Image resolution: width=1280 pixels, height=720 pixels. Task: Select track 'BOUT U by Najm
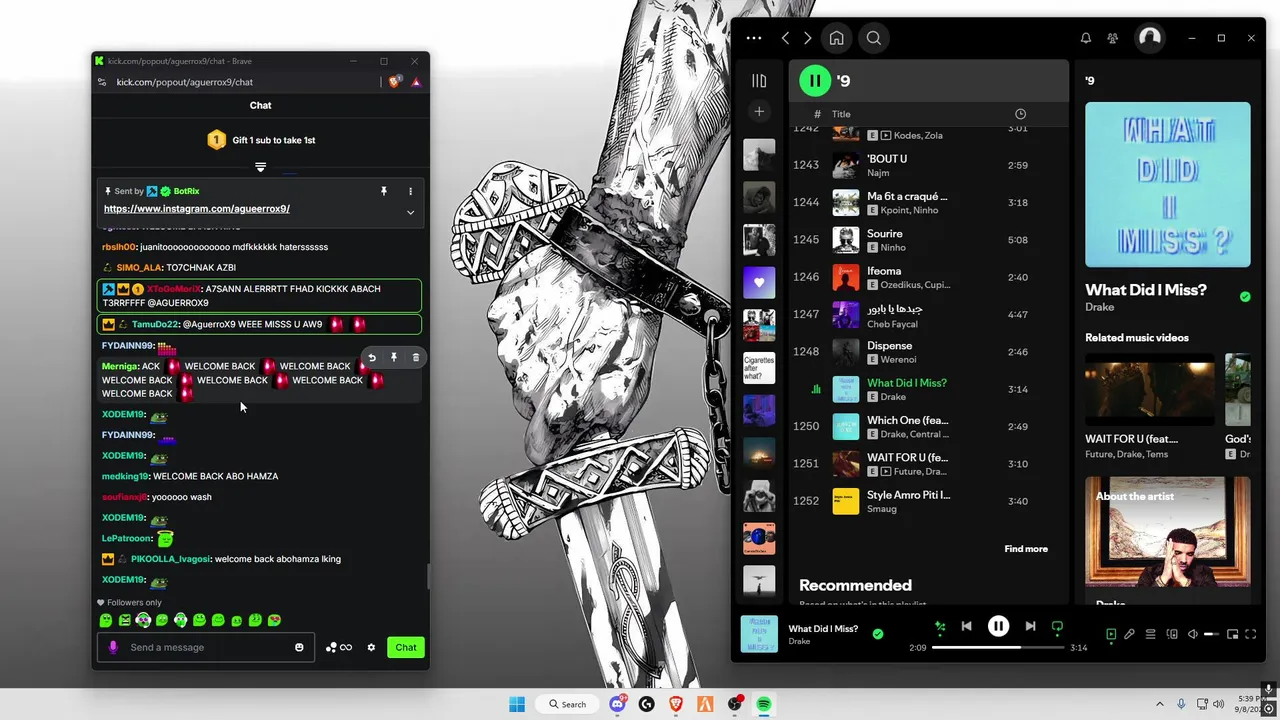[x=927, y=165]
